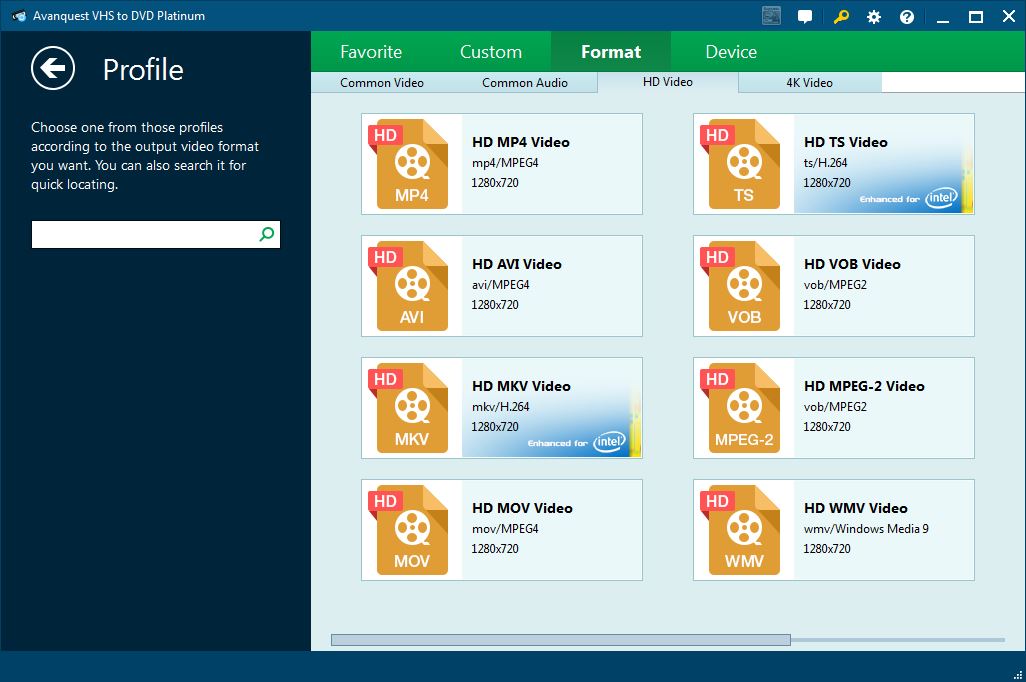This screenshot has height=682, width=1026.
Task: Click the mkv/H.264 codec text
Action: tap(501, 407)
